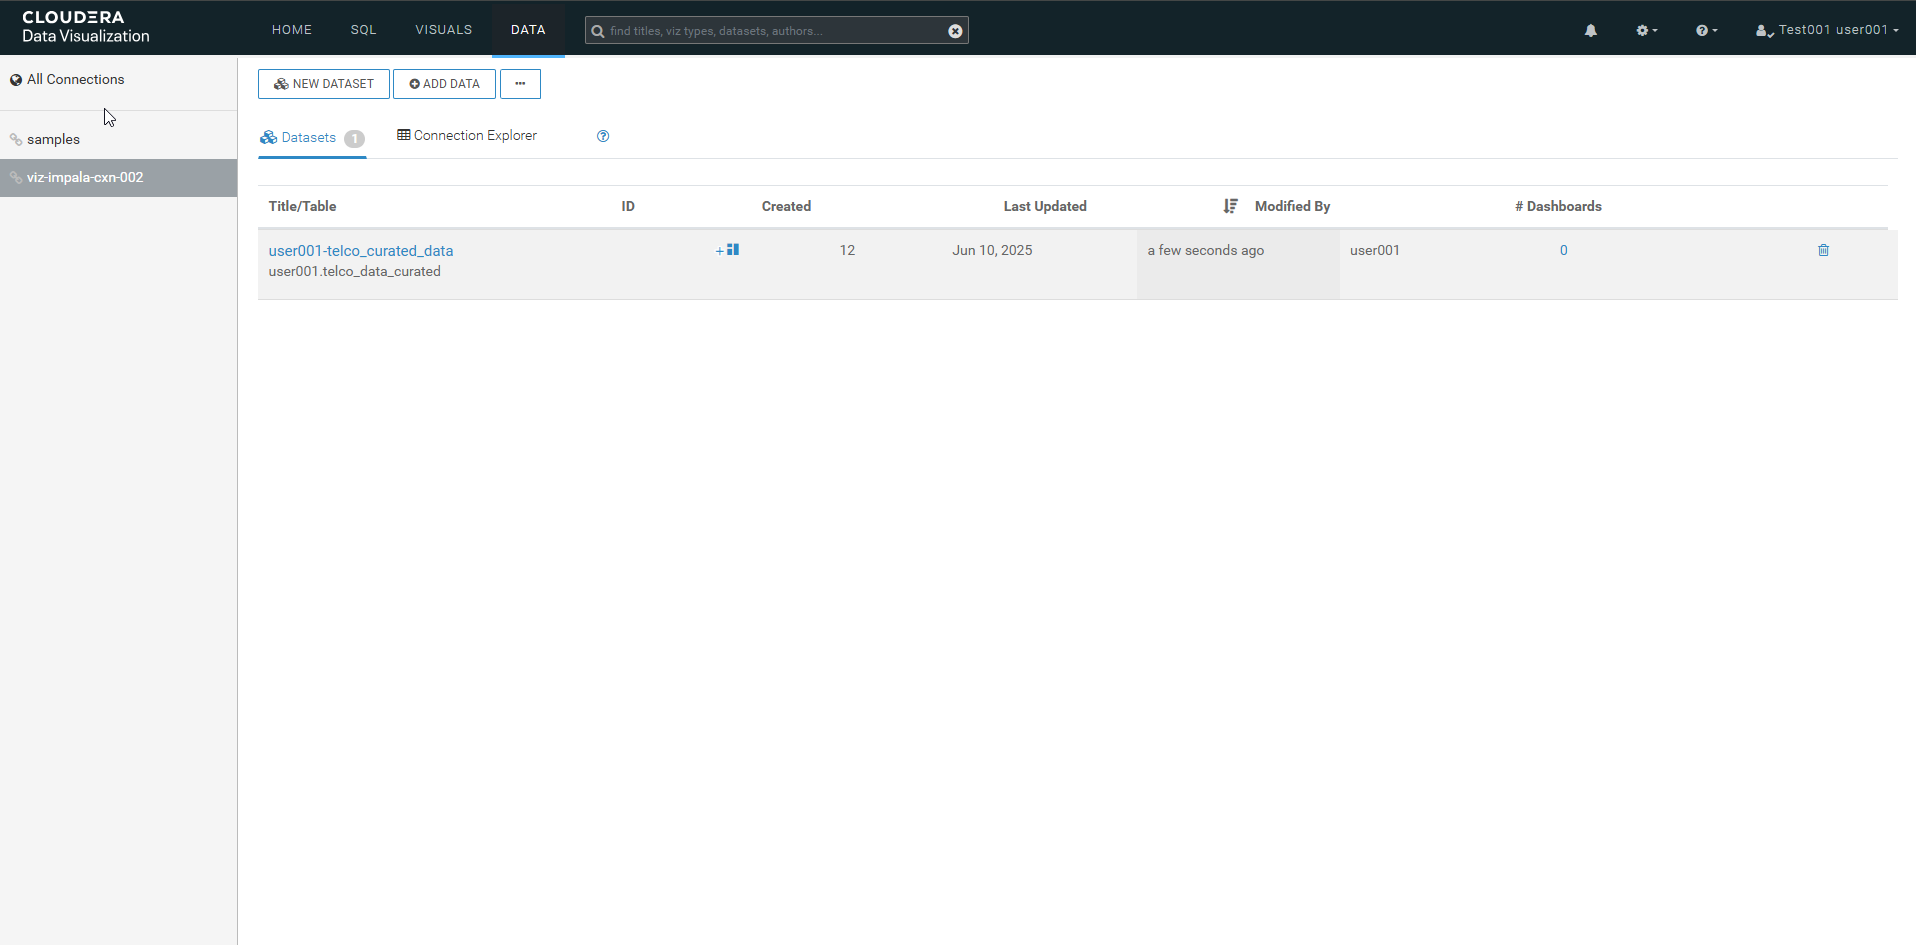Open the Test001 user001 account menu
Image resolution: width=1916 pixels, height=945 pixels.
[1827, 30]
